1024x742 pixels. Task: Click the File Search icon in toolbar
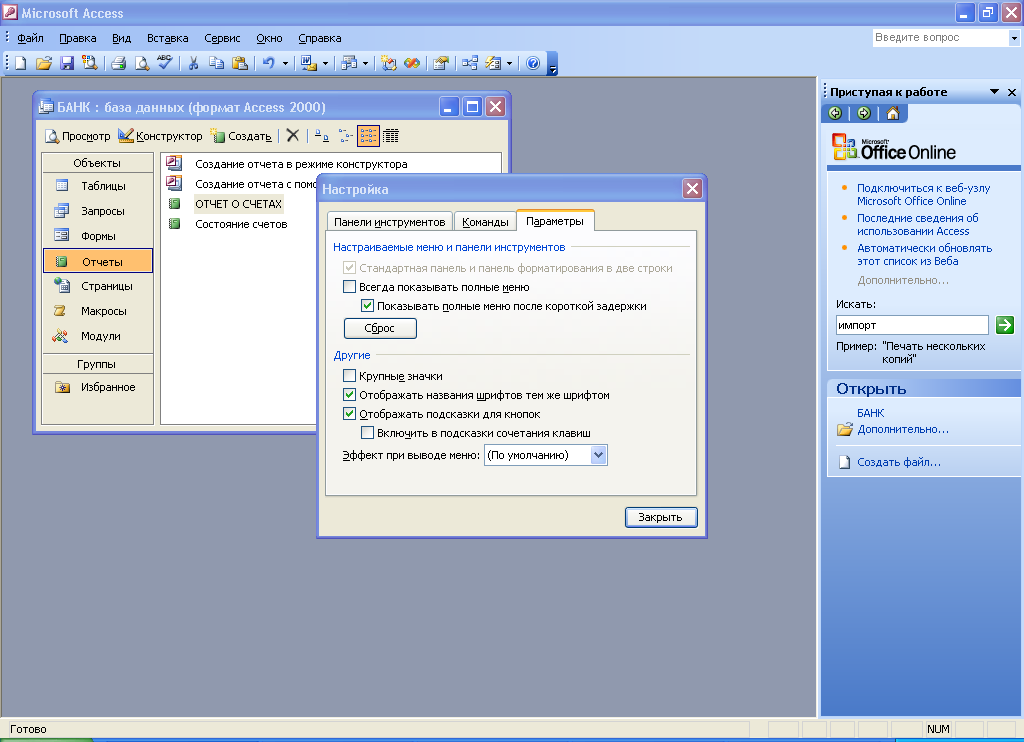89,63
